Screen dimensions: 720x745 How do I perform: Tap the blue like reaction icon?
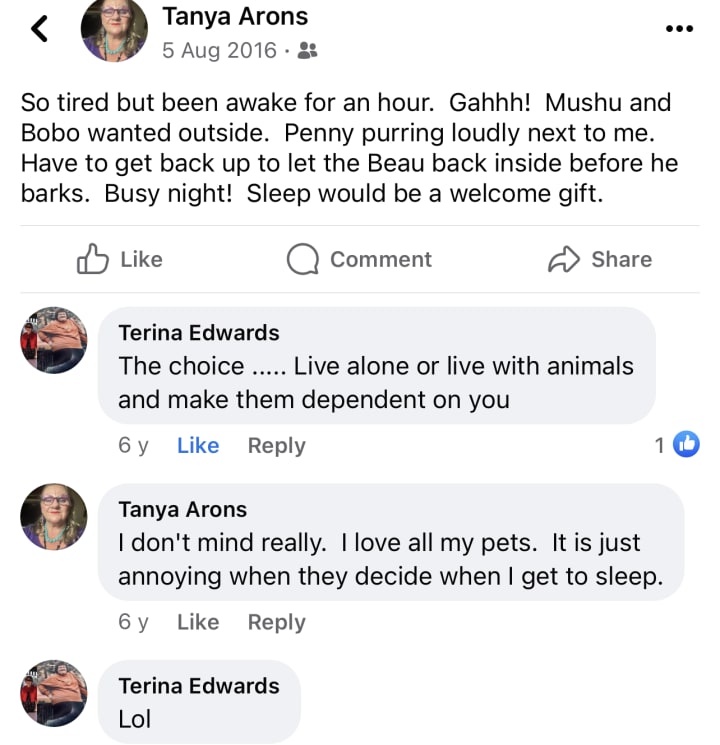686,445
